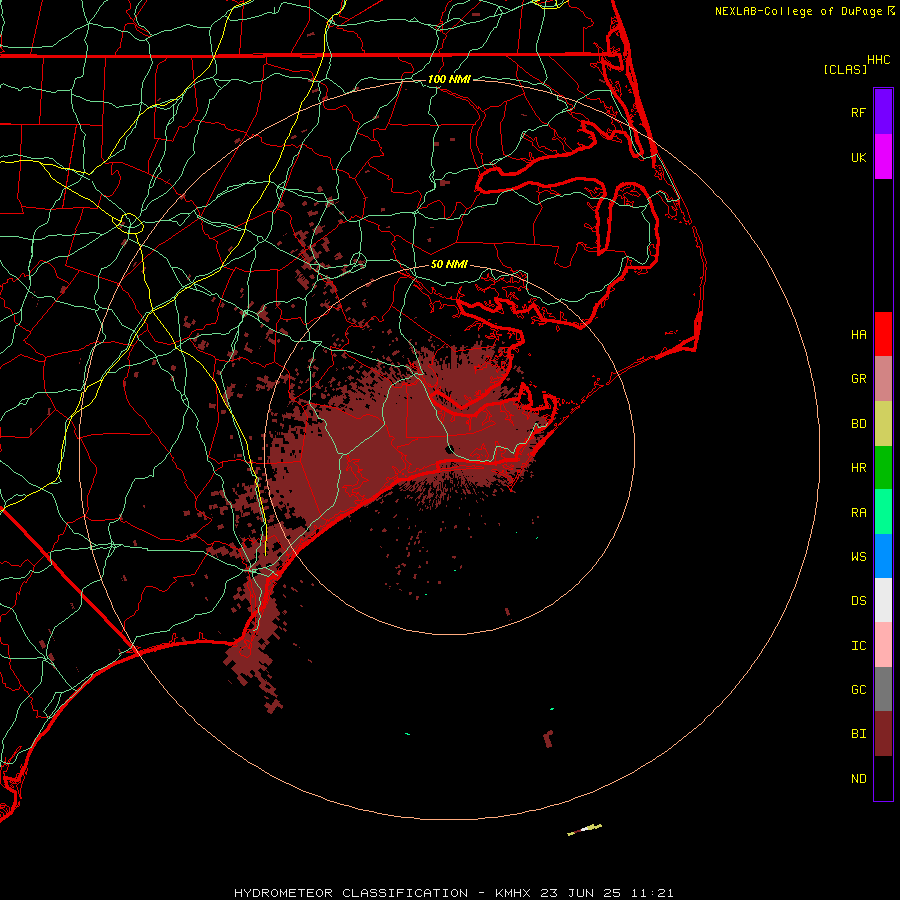This screenshot has width=900, height=900.
Task: Click the BI legend label
Action: pos(858,734)
